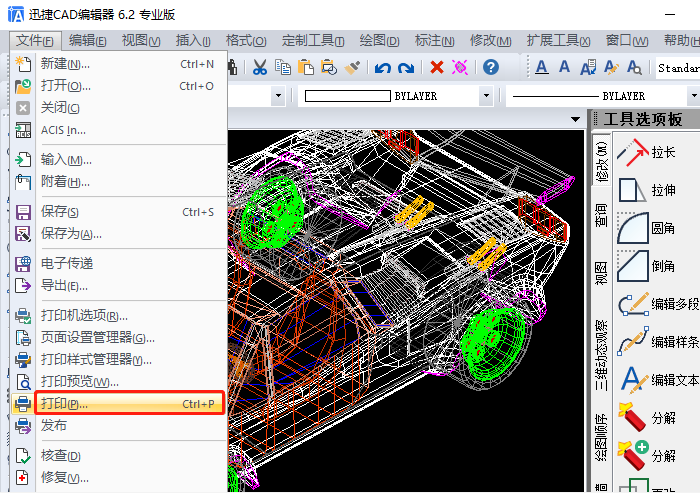
Task: Choose 关闭(C) from the File menu
Action: [119, 108]
